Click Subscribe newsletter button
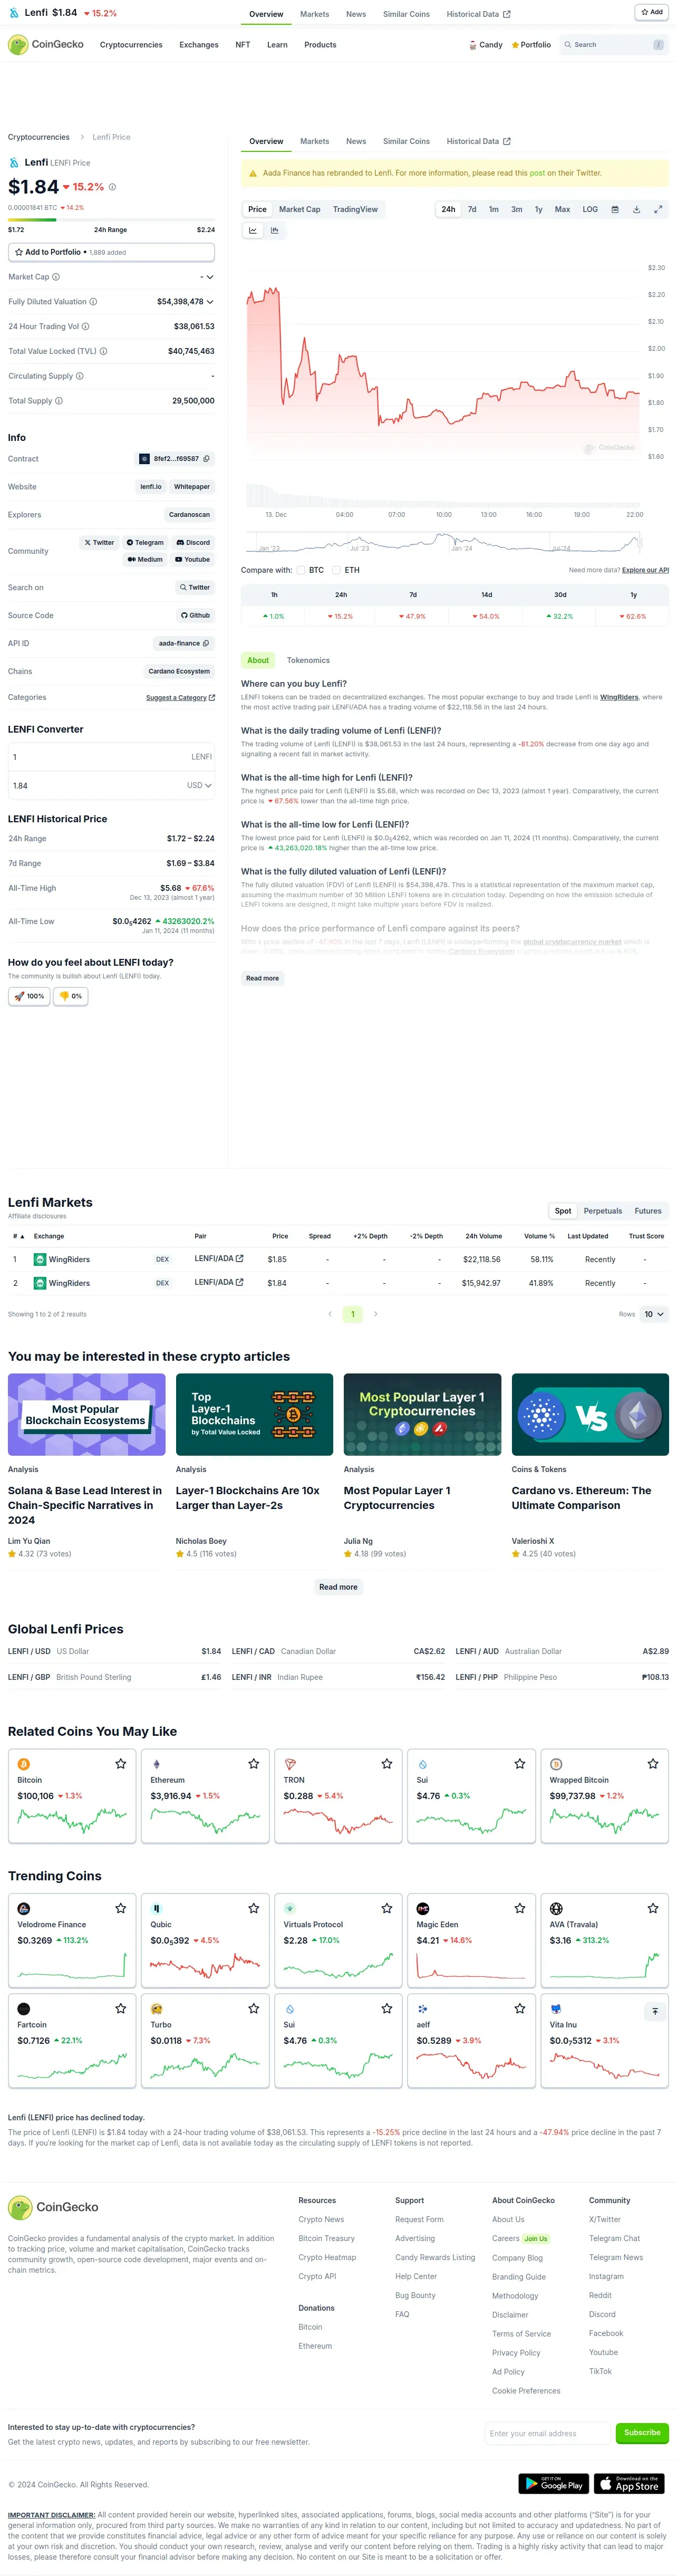 pyautogui.click(x=642, y=2432)
